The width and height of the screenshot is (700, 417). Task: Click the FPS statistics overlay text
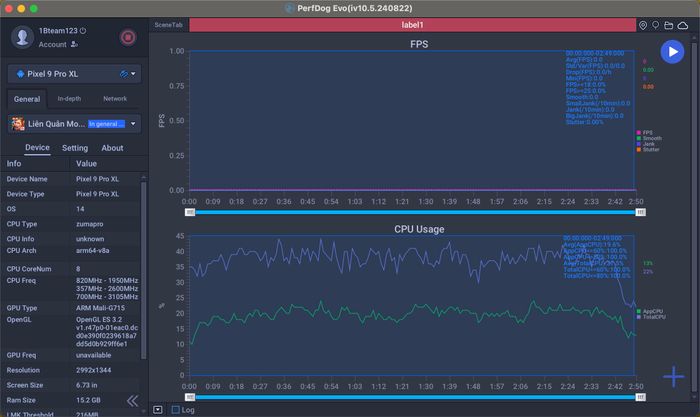coord(598,88)
